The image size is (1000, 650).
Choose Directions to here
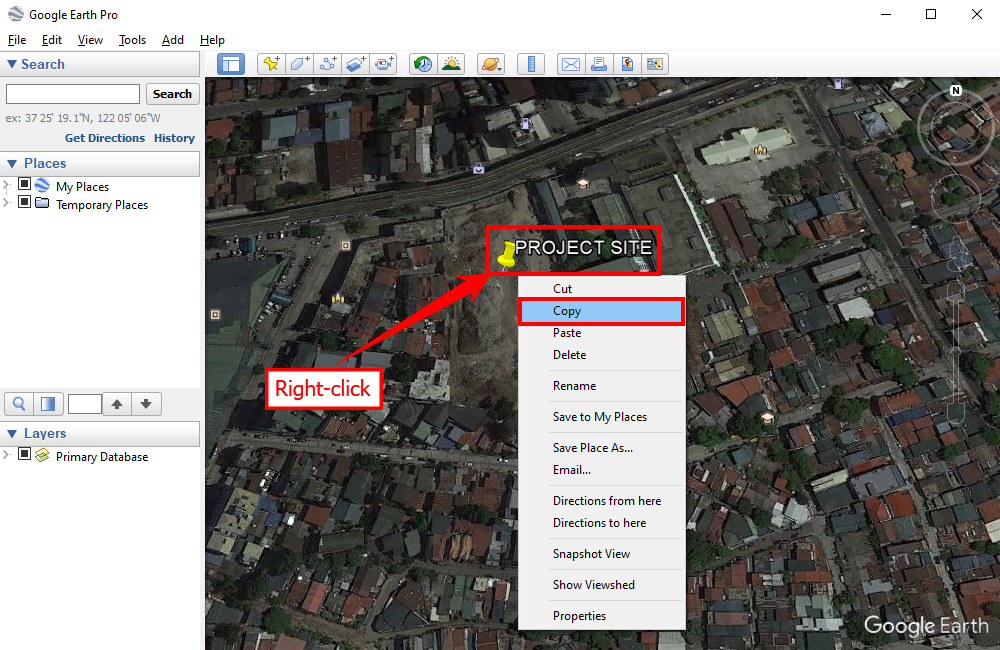(x=601, y=523)
